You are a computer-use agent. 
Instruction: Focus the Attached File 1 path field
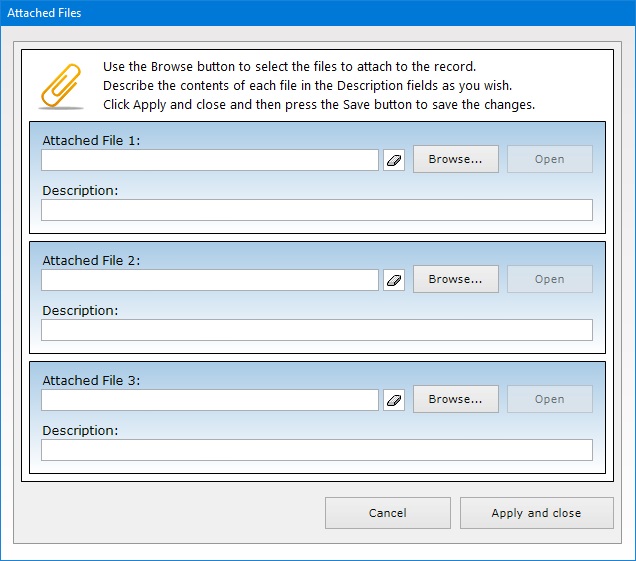pyautogui.click(x=210, y=160)
